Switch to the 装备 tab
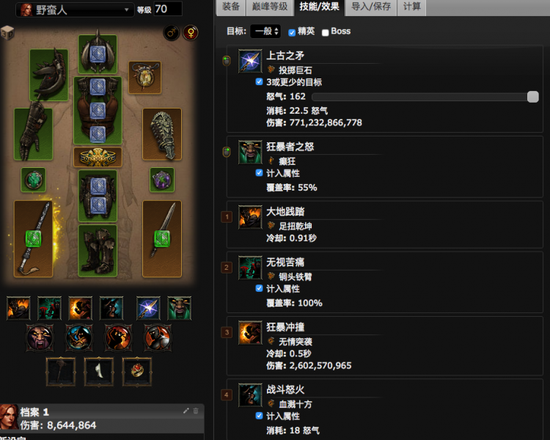Image resolution: width=550 pixels, height=440 pixels. [231, 7]
